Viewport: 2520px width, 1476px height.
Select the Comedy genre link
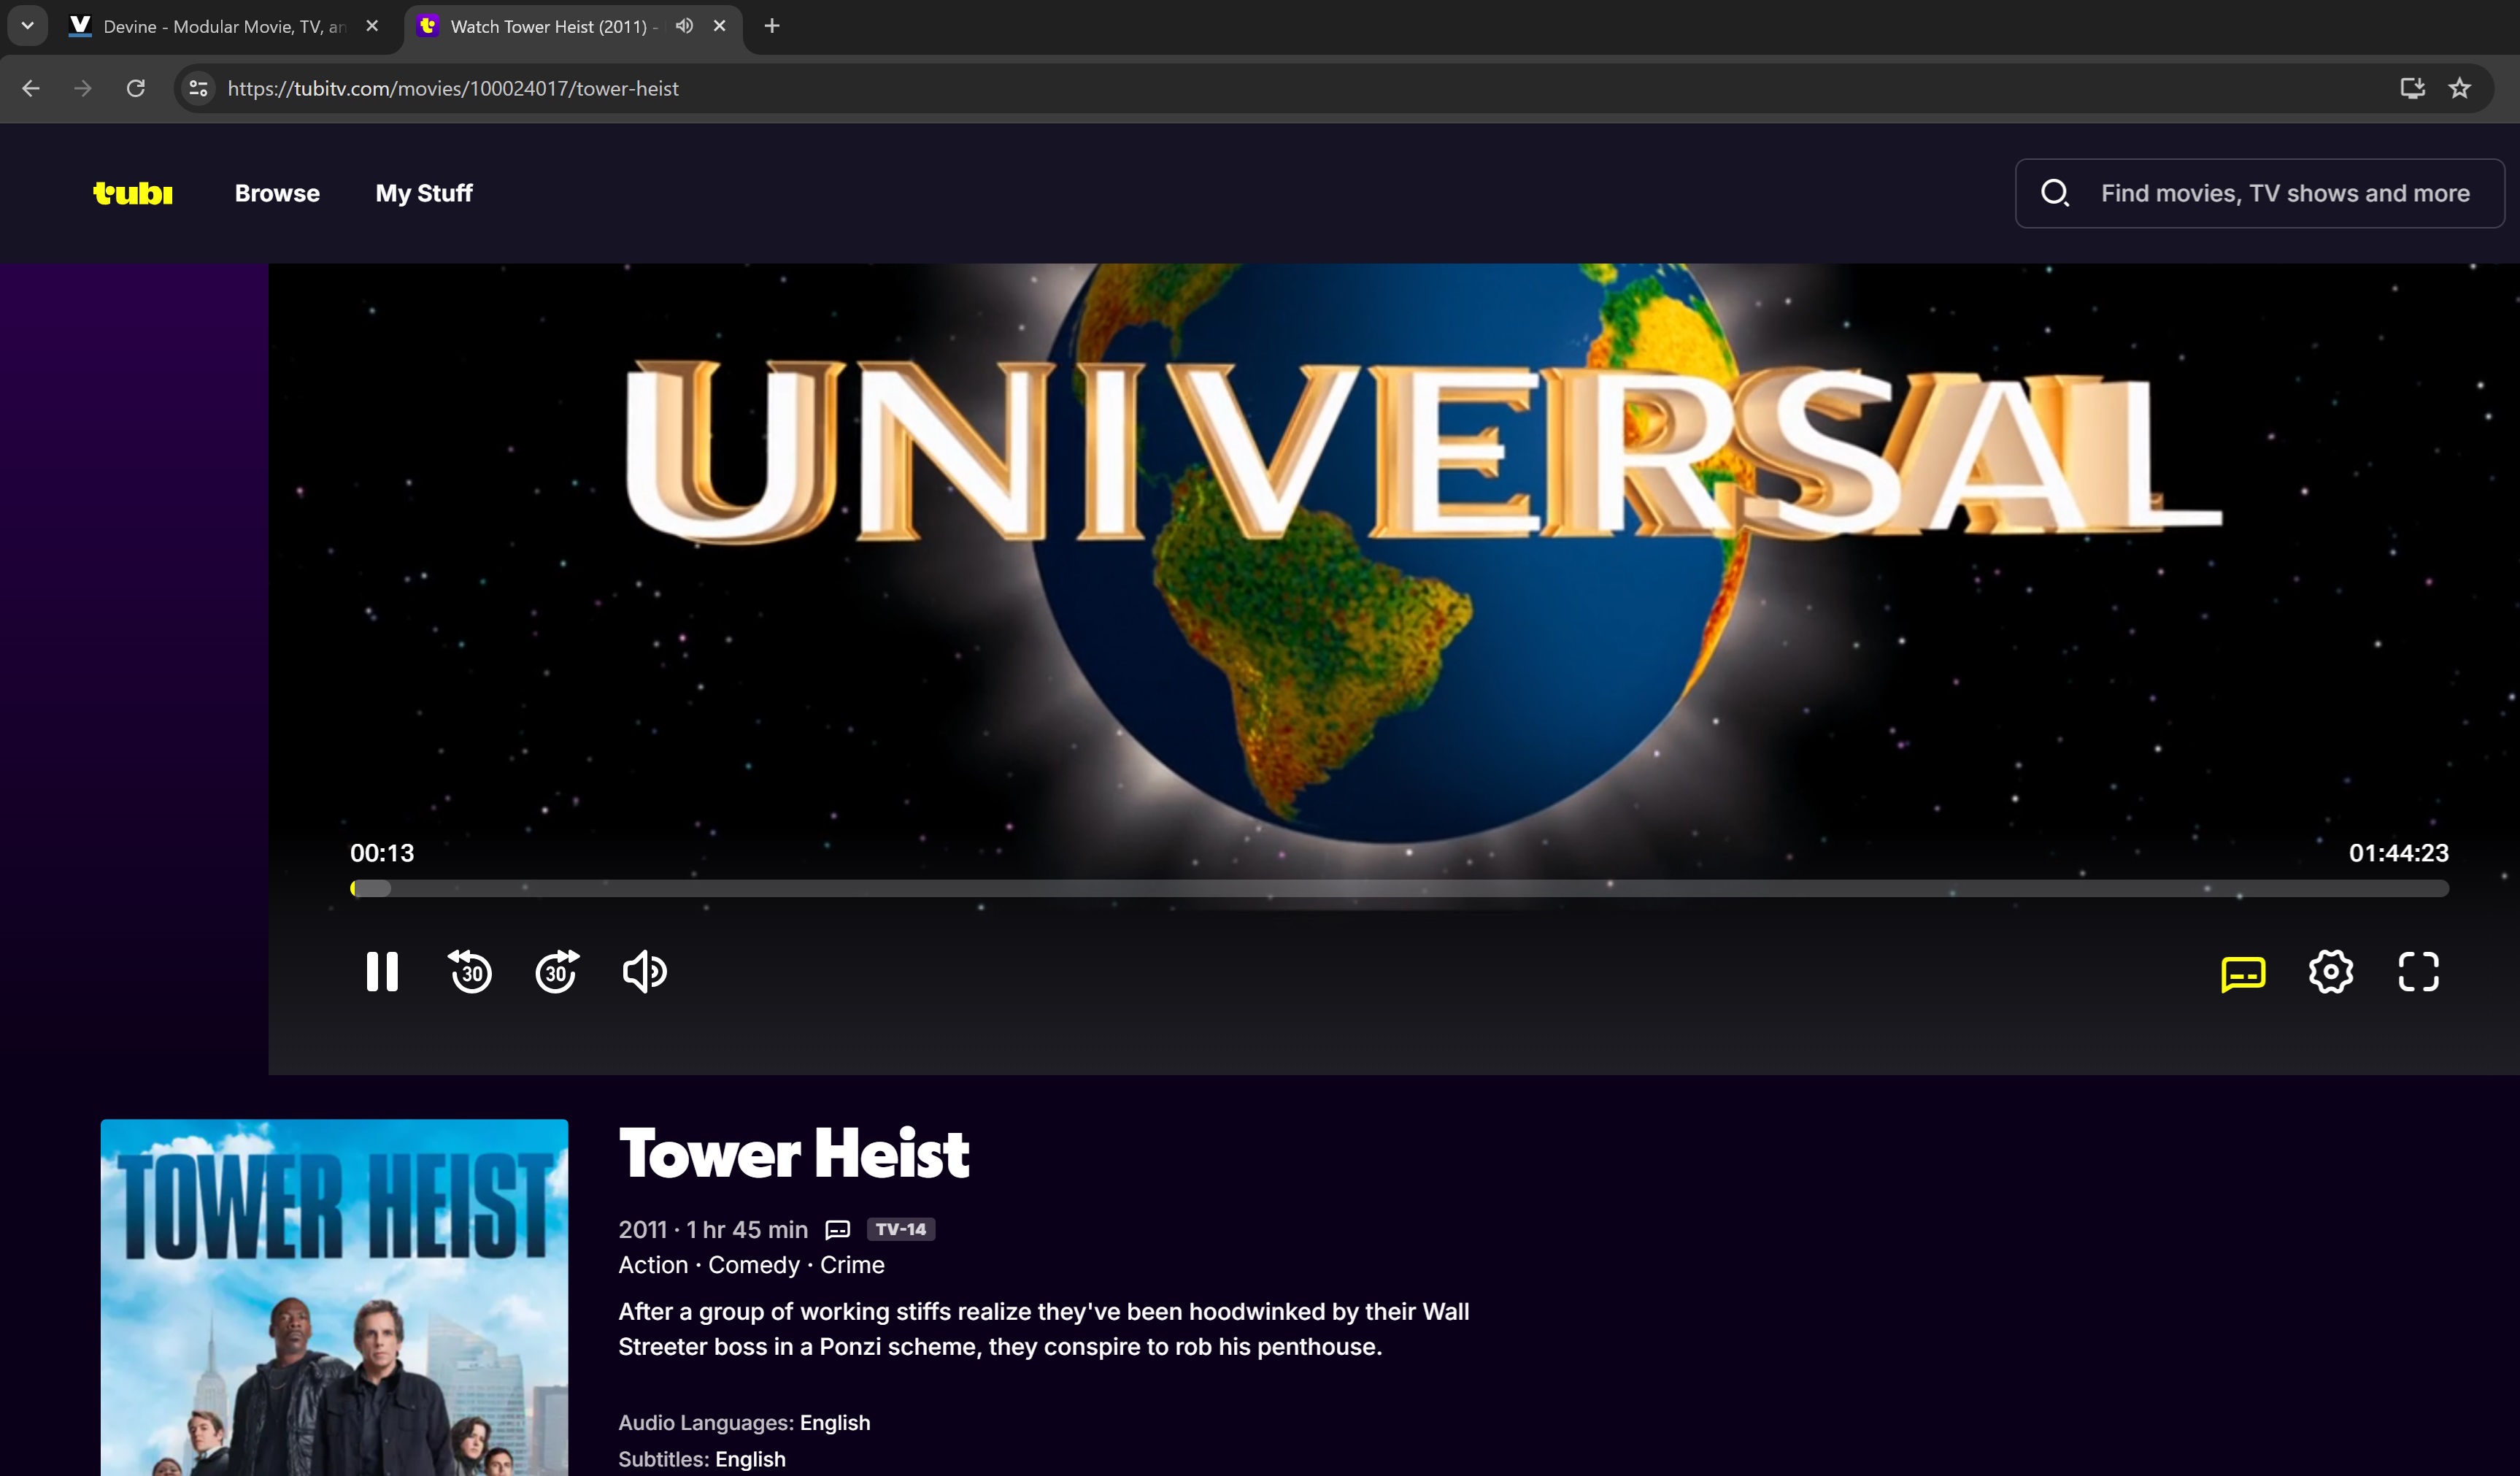tap(754, 1265)
